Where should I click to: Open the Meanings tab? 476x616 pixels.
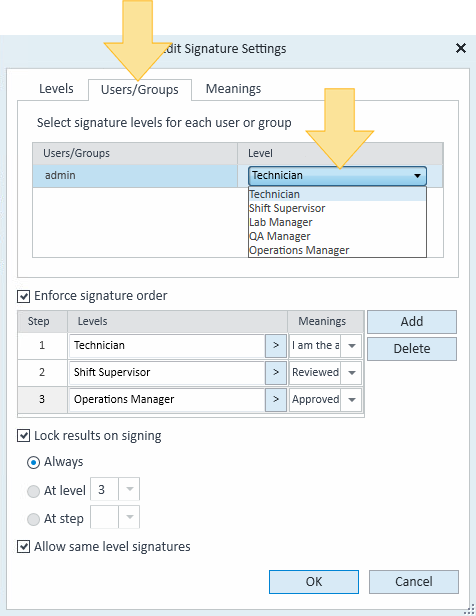(x=233, y=89)
